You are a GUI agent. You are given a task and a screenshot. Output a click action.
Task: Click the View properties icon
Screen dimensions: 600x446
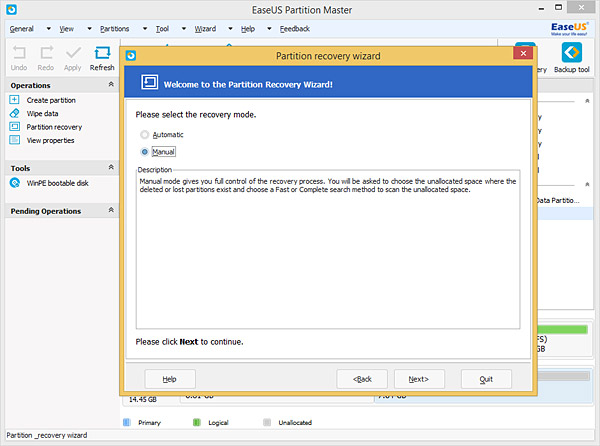pyautogui.click(x=14, y=140)
